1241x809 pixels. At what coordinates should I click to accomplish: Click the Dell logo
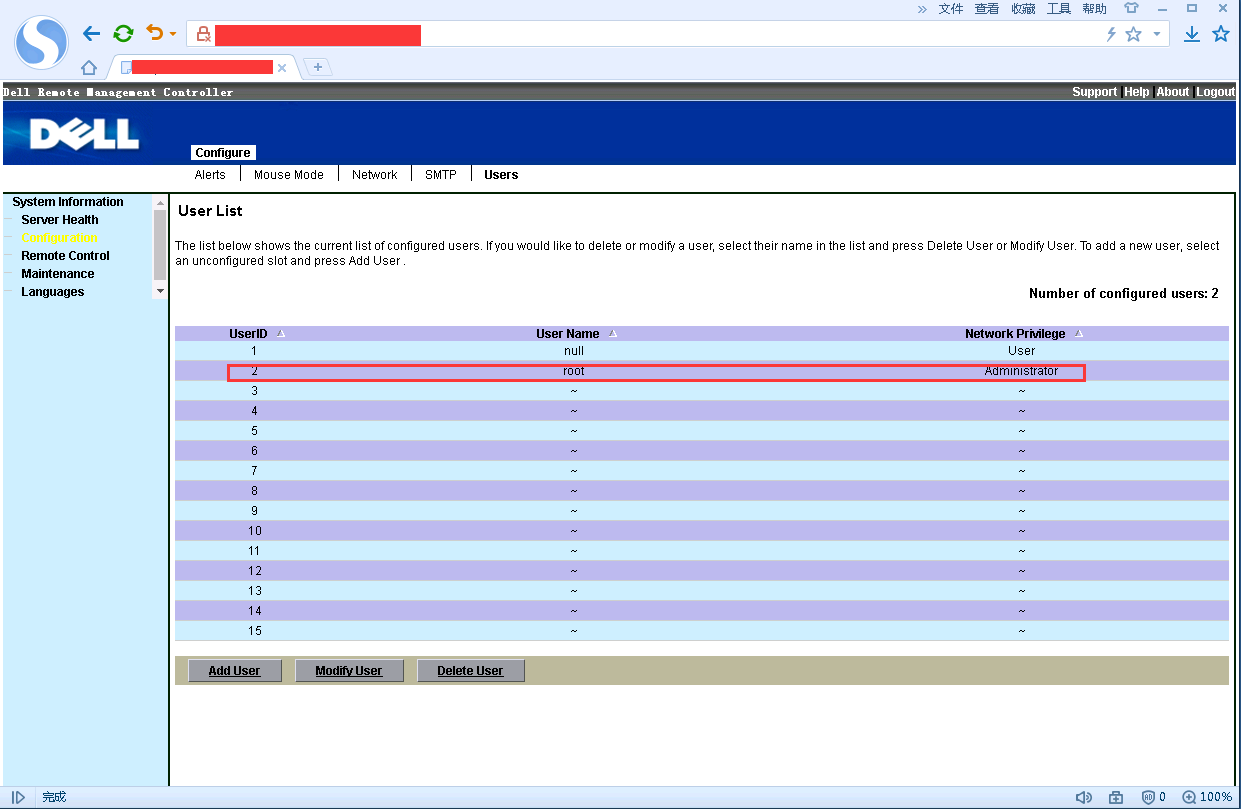click(84, 135)
